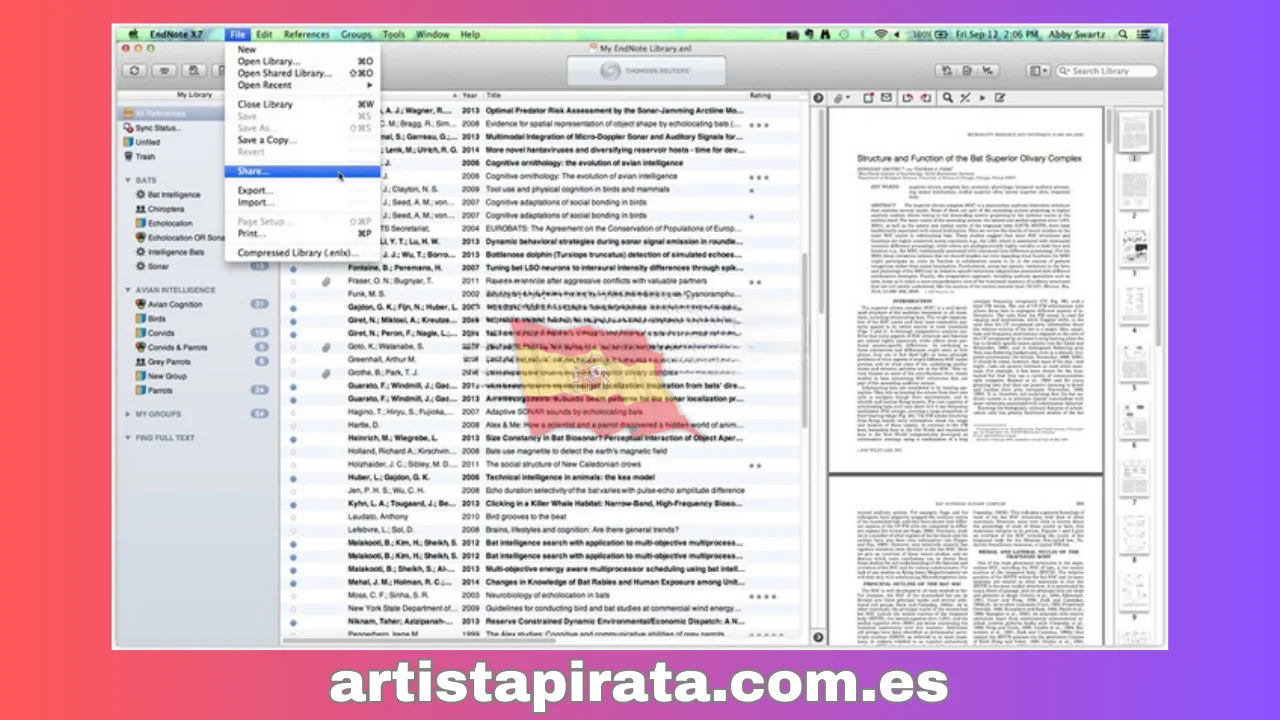
Task: Toggle read status dot for Mehal, J. M.; Holman row
Action: pyautogui.click(x=293, y=581)
